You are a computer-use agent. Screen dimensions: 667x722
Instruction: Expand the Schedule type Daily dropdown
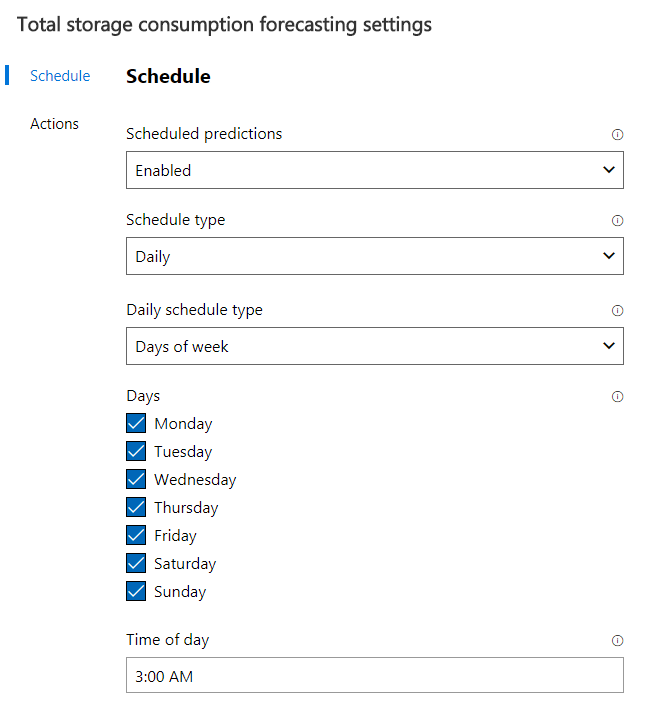coord(374,256)
